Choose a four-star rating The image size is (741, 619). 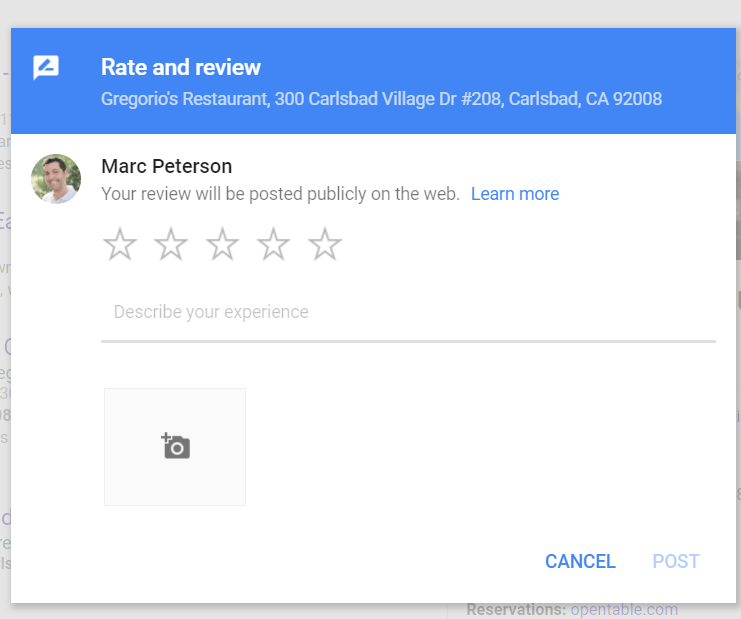pos(273,244)
